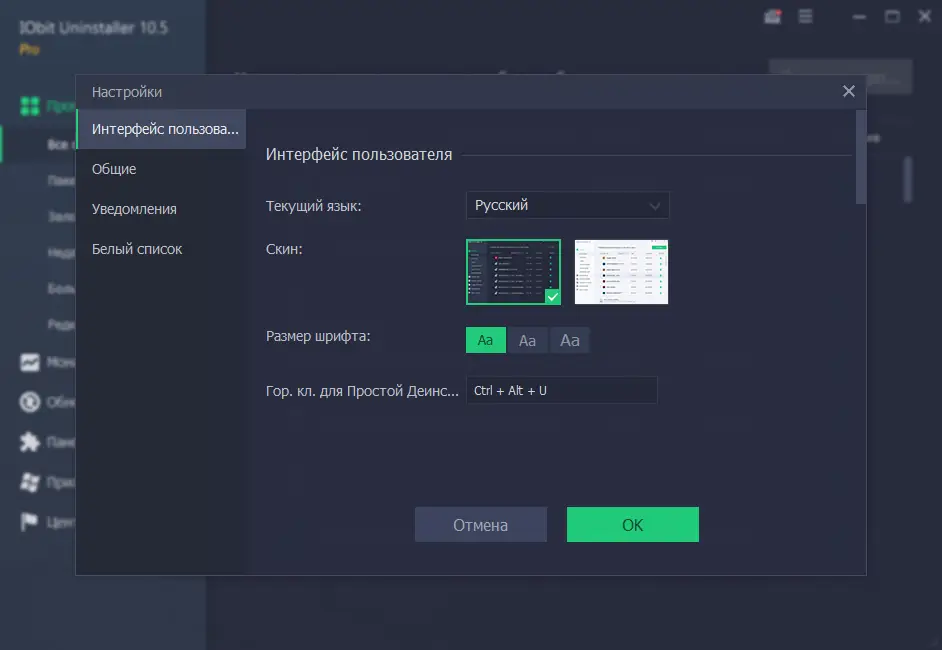Click the Отмена button
The width and height of the screenshot is (942, 650).
481,525
